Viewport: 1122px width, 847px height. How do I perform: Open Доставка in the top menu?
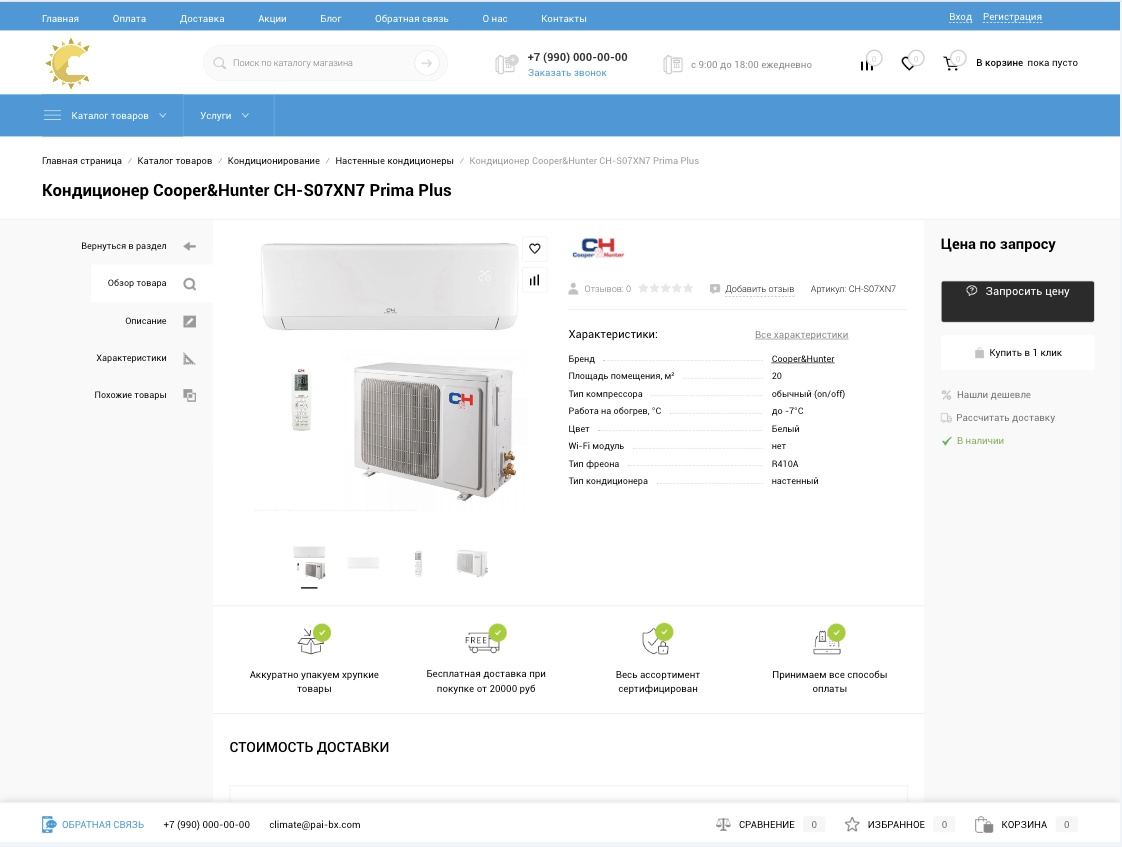point(202,19)
